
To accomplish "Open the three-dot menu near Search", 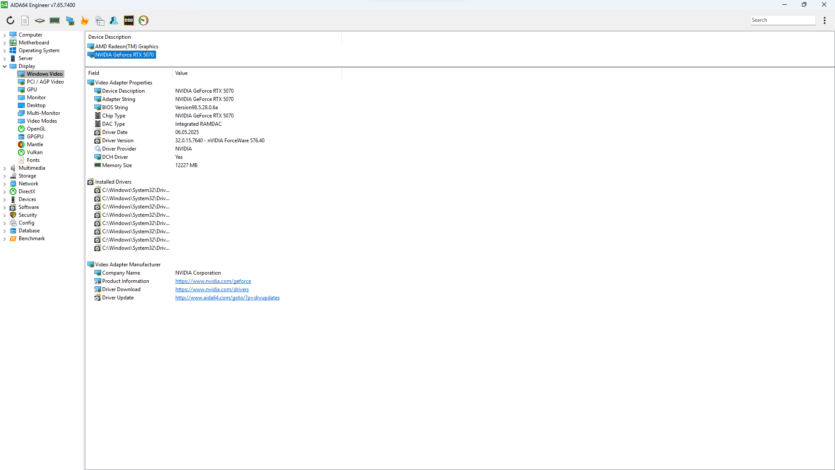I will pos(824,20).
